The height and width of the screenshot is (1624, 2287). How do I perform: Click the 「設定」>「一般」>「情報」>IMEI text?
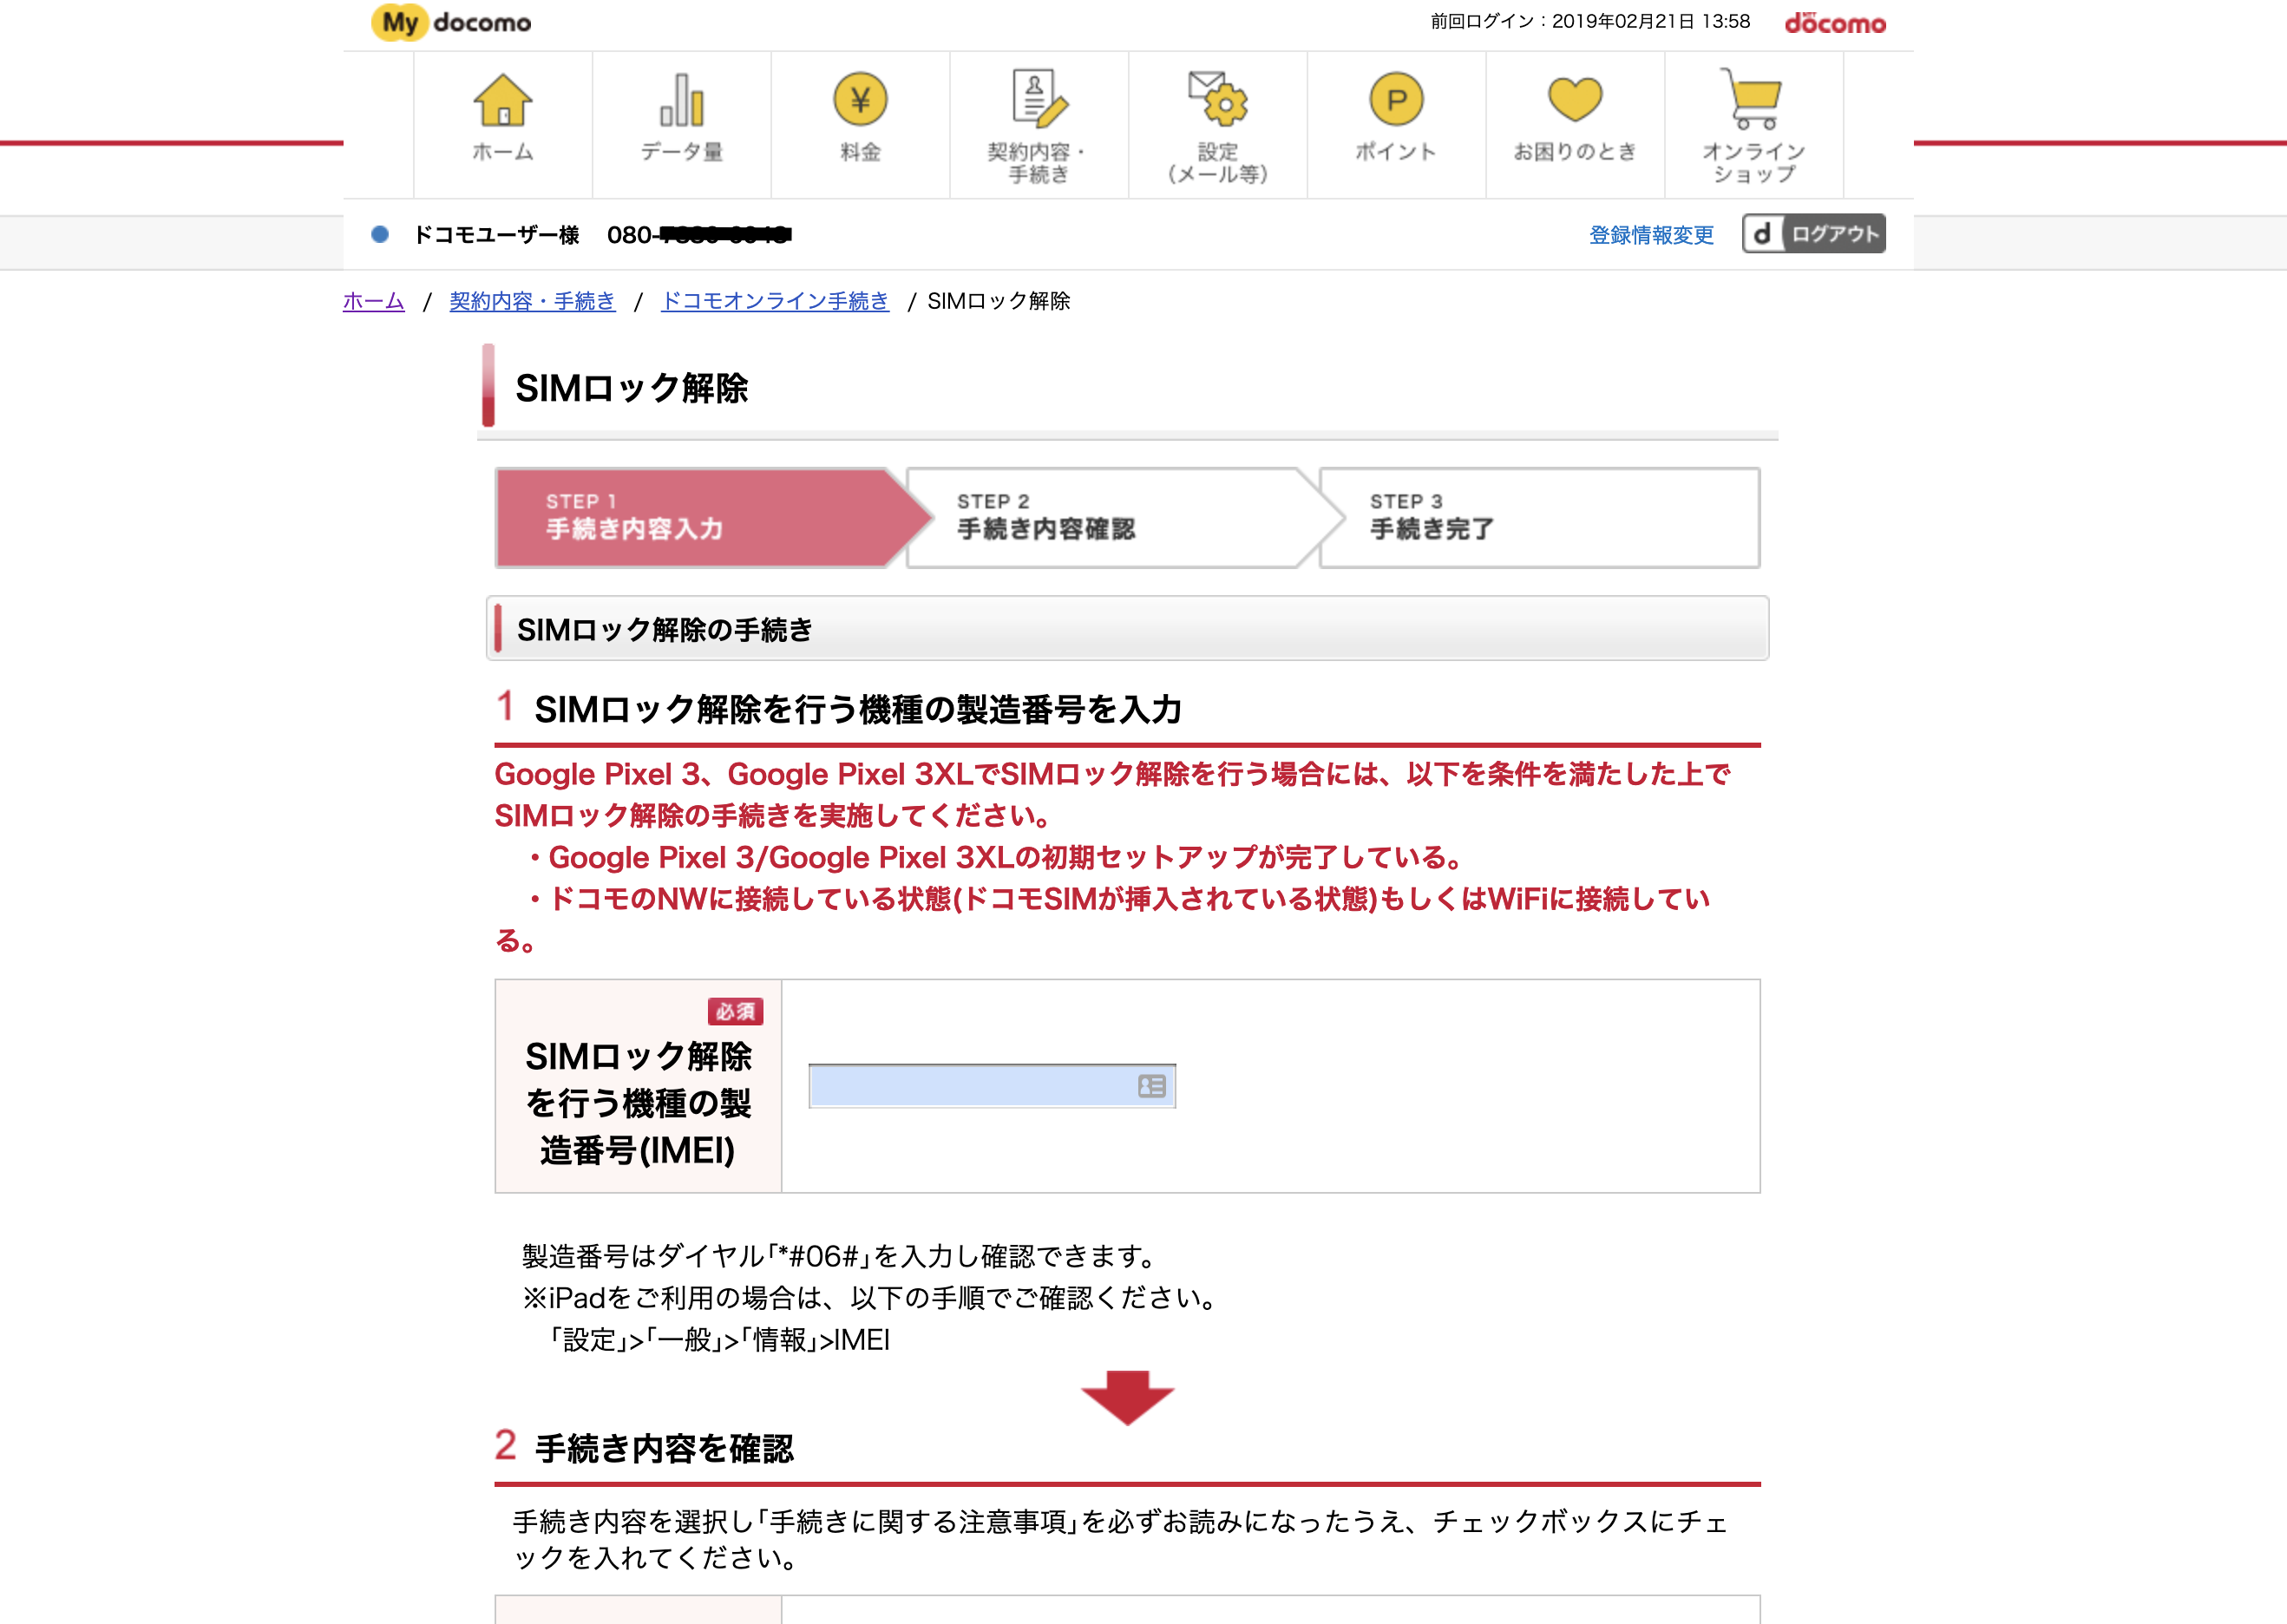(x=719, y=1340)
